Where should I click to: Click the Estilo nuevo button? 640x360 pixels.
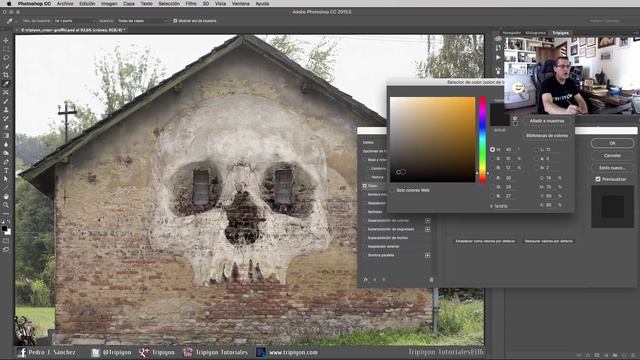click(612, 168)
